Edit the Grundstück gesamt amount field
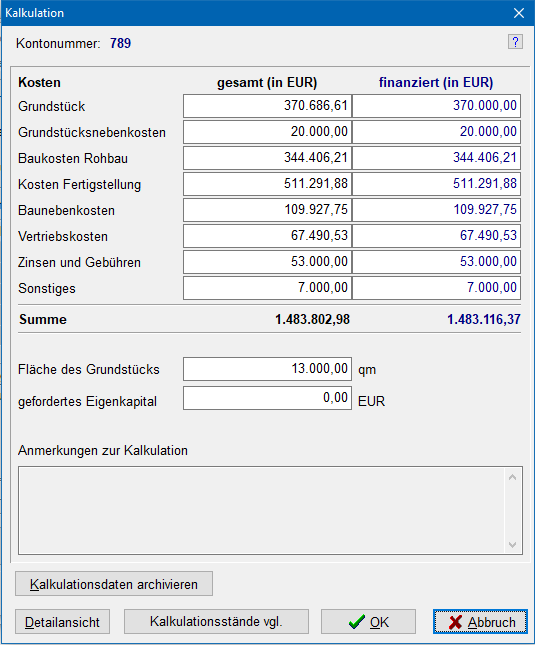Image resolution: width=535 pixels, height=645 pixels. [x=267, y=106]
